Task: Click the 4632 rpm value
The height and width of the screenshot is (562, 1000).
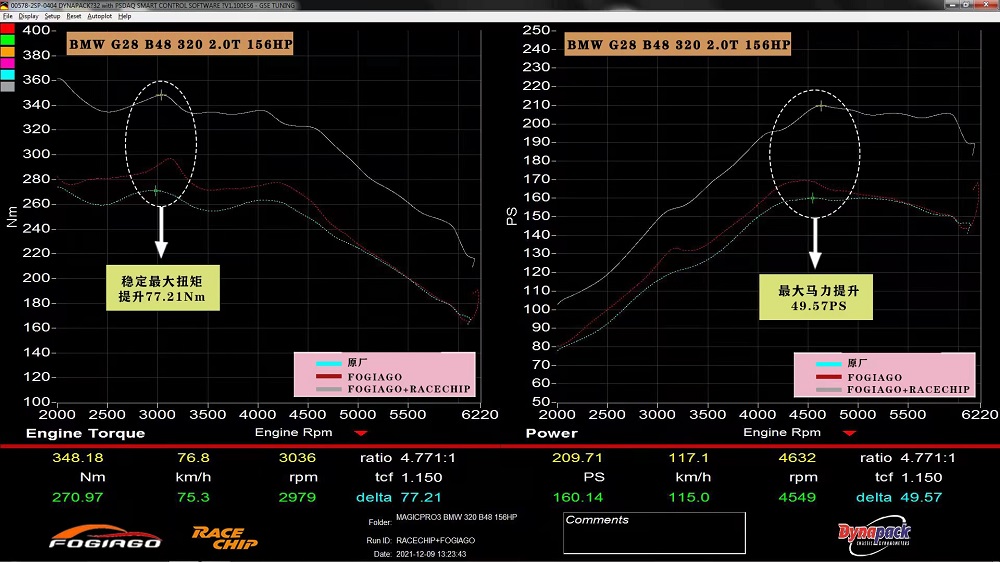Action: [x=797, y=458]
